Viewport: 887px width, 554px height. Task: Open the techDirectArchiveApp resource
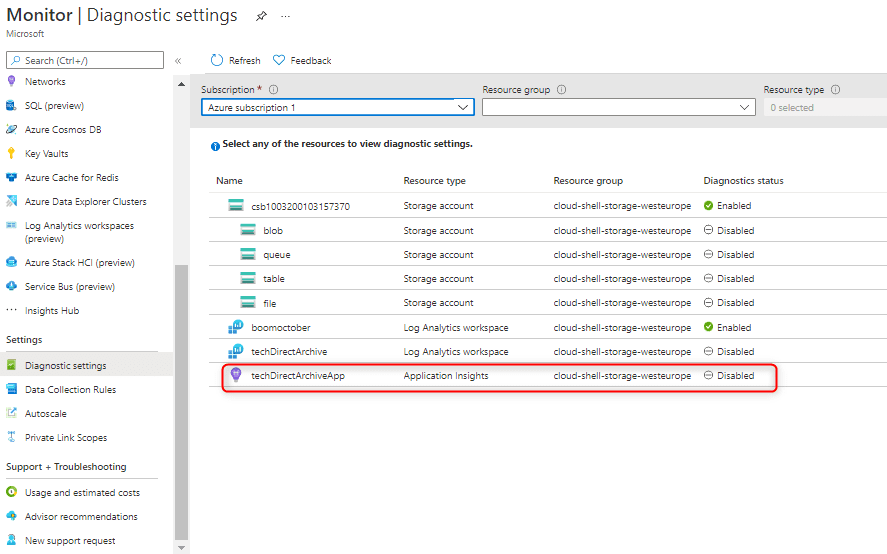298,376
